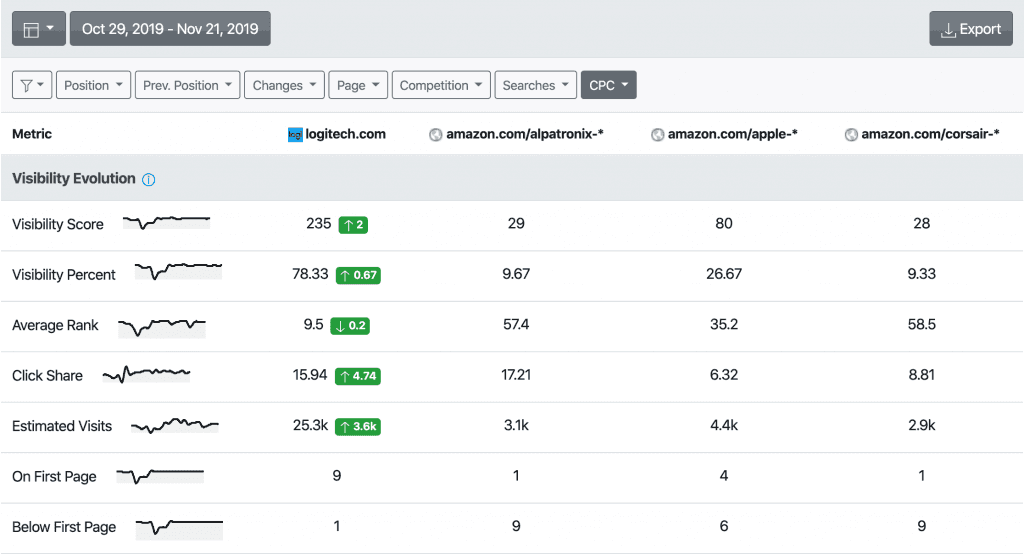
Task: Click the Below First Page row label
Action: (64, 527)
